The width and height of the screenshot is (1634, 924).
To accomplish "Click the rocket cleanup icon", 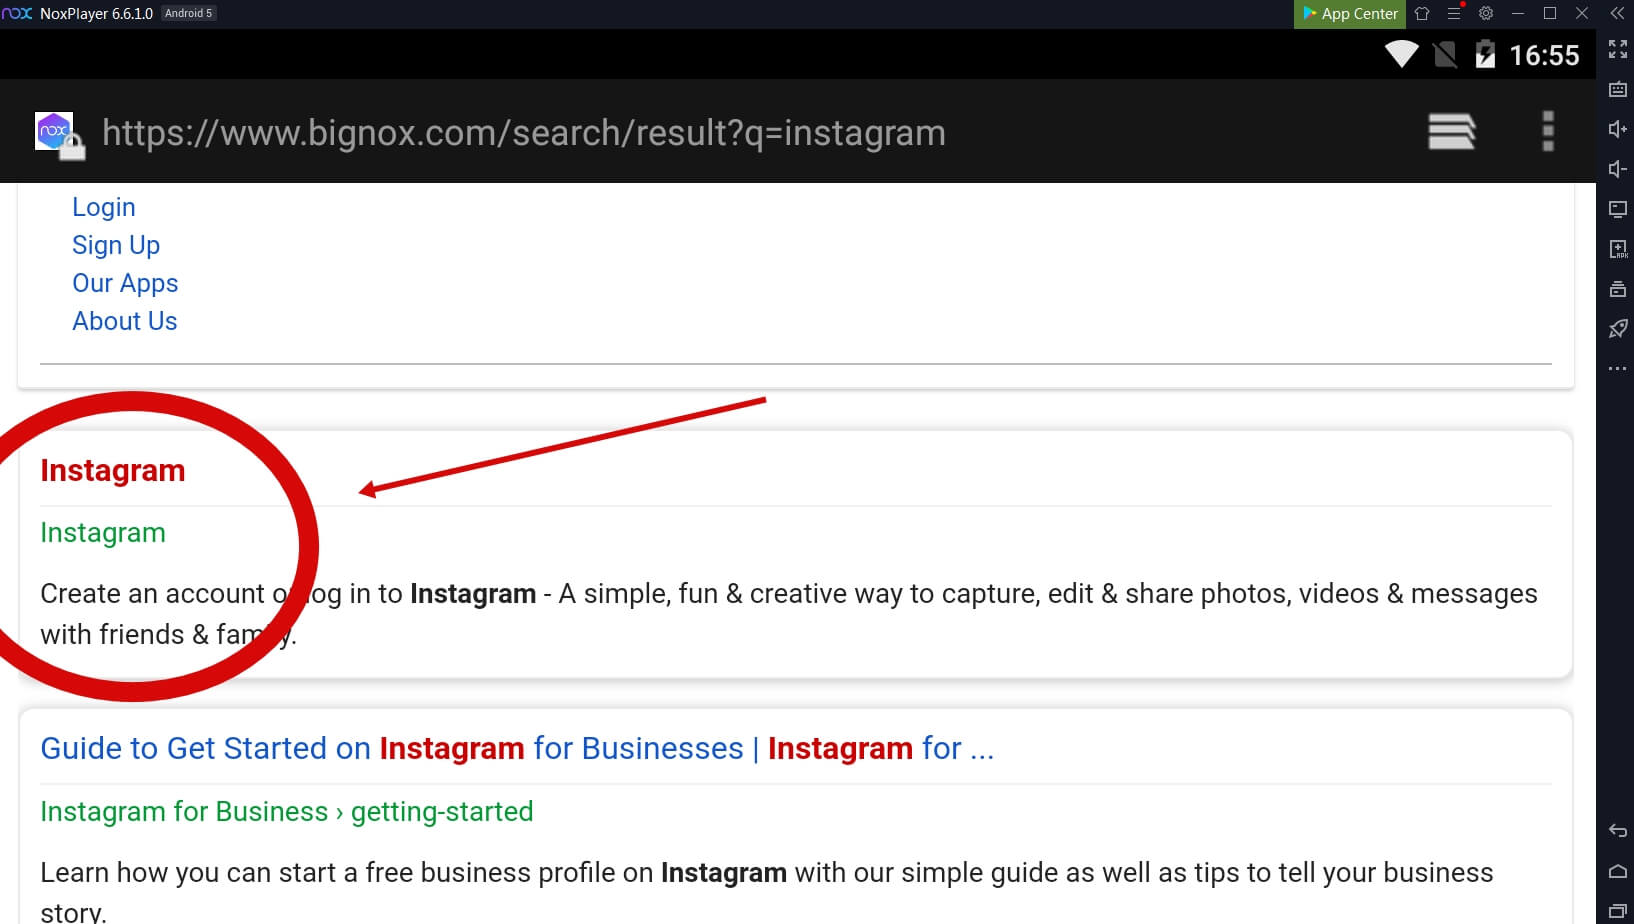I will point(1617,329).
